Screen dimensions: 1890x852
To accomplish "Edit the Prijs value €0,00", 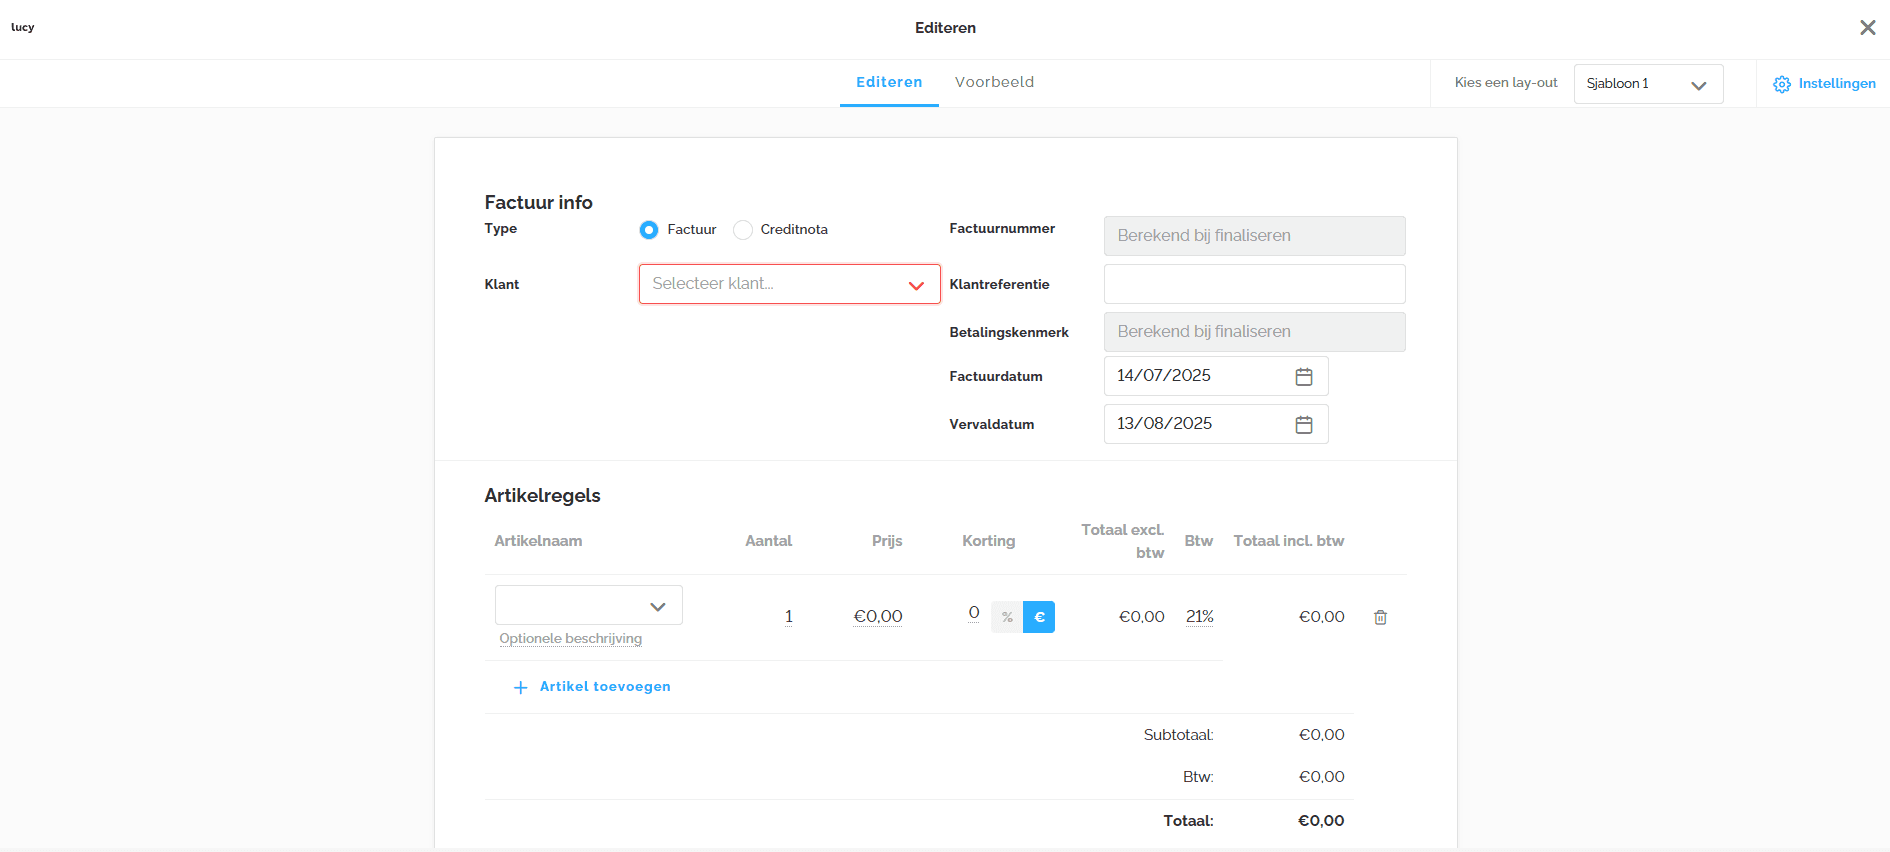I will 878,617.
